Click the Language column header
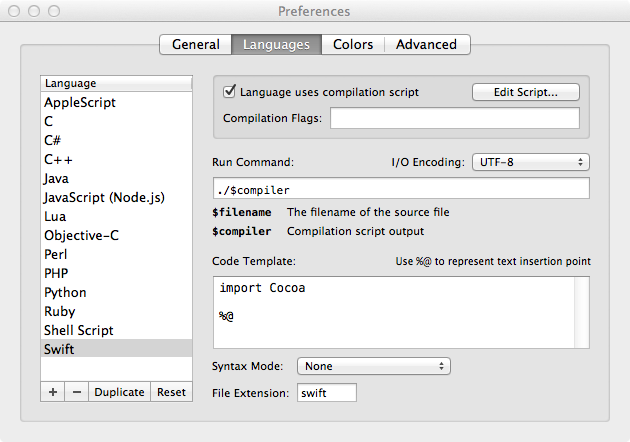 (x=116, y=84)
